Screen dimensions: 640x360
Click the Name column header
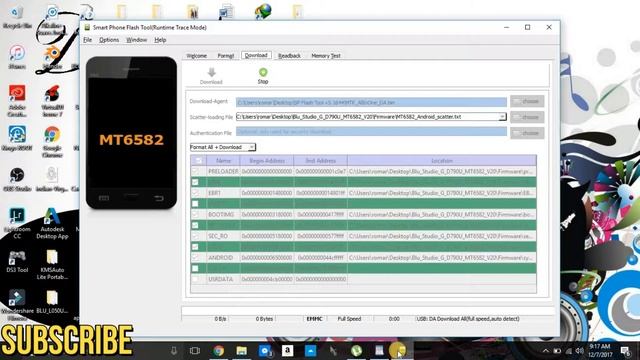tap(223, 161)
